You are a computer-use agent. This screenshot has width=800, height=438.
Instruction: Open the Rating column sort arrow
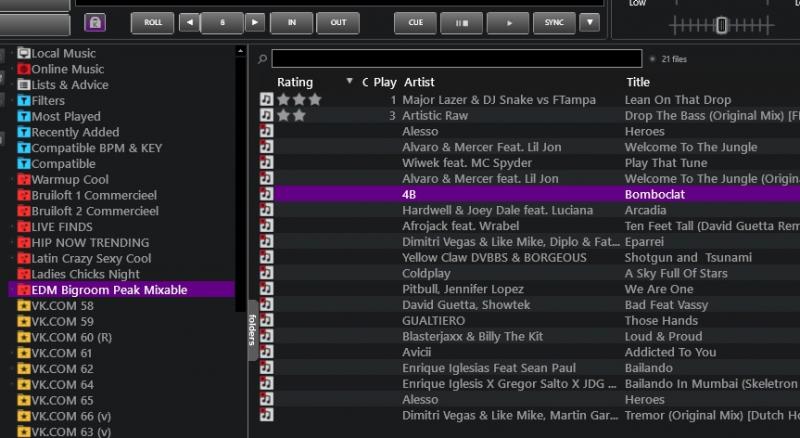click(349, 81)
